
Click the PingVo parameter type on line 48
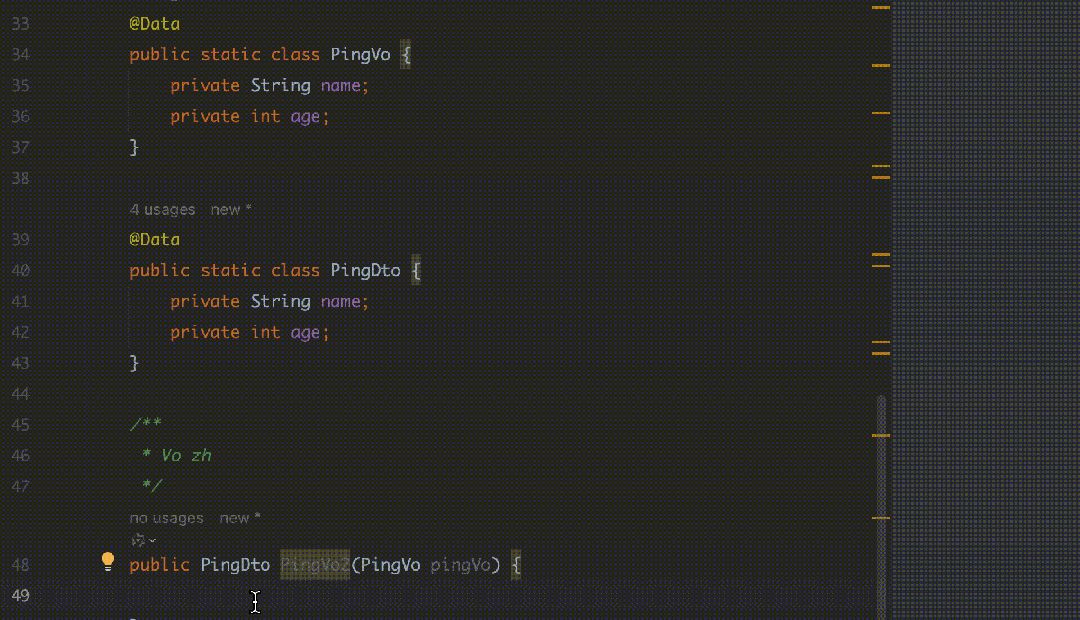coord(390,565)
